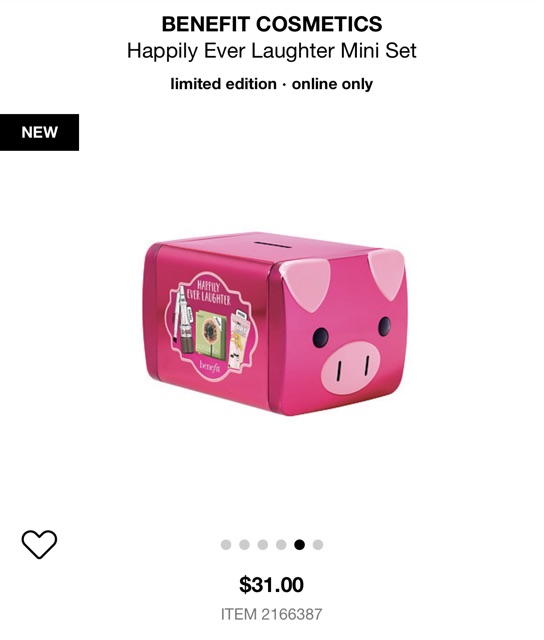Go to the first image carousel dot
Screen dimensions: 544x640
click(226, 544)
